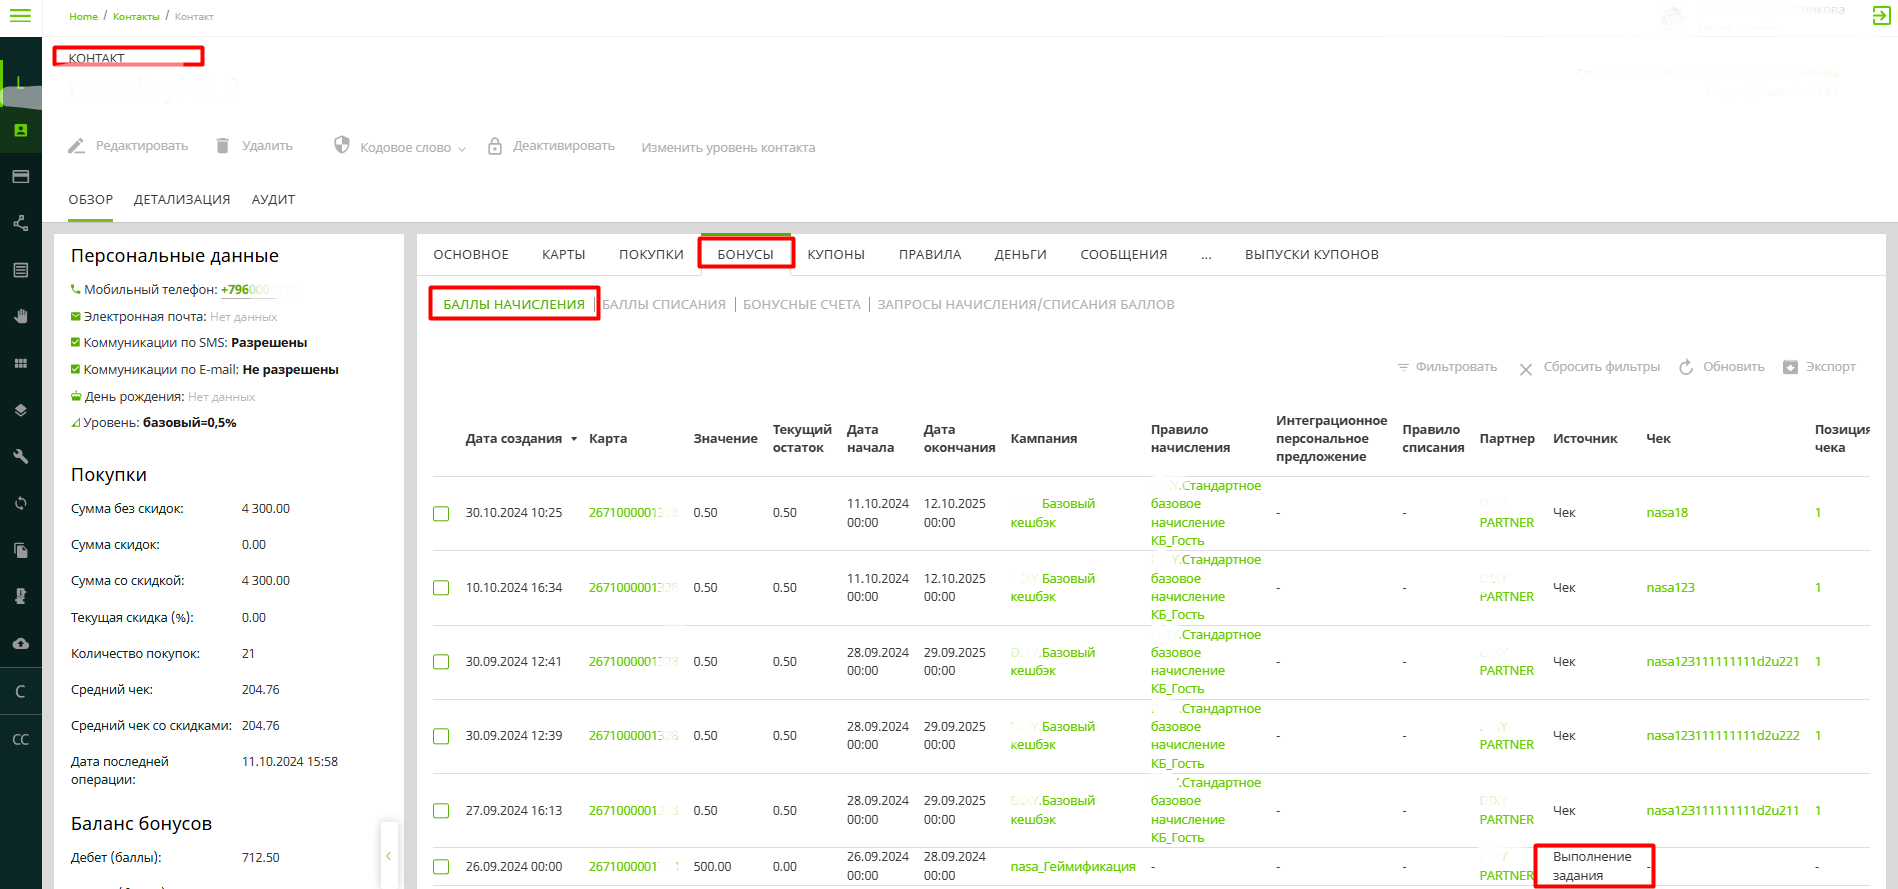
Task: Check the row dated 30.10.2024 10:25
Action: pos(441,514)
